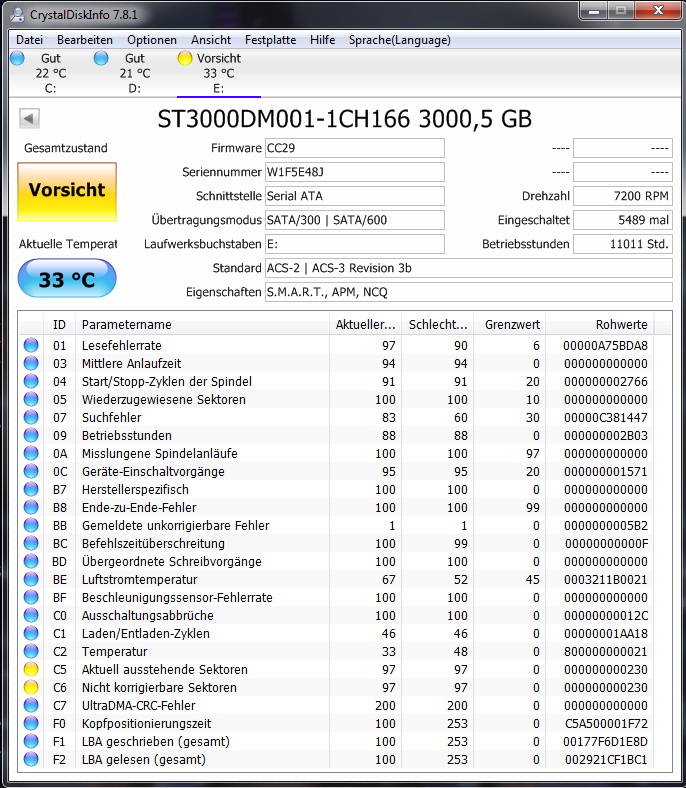Click the Aktueller... column header
The width and height of the screenshot is (686, 788).
coord(365,325)
